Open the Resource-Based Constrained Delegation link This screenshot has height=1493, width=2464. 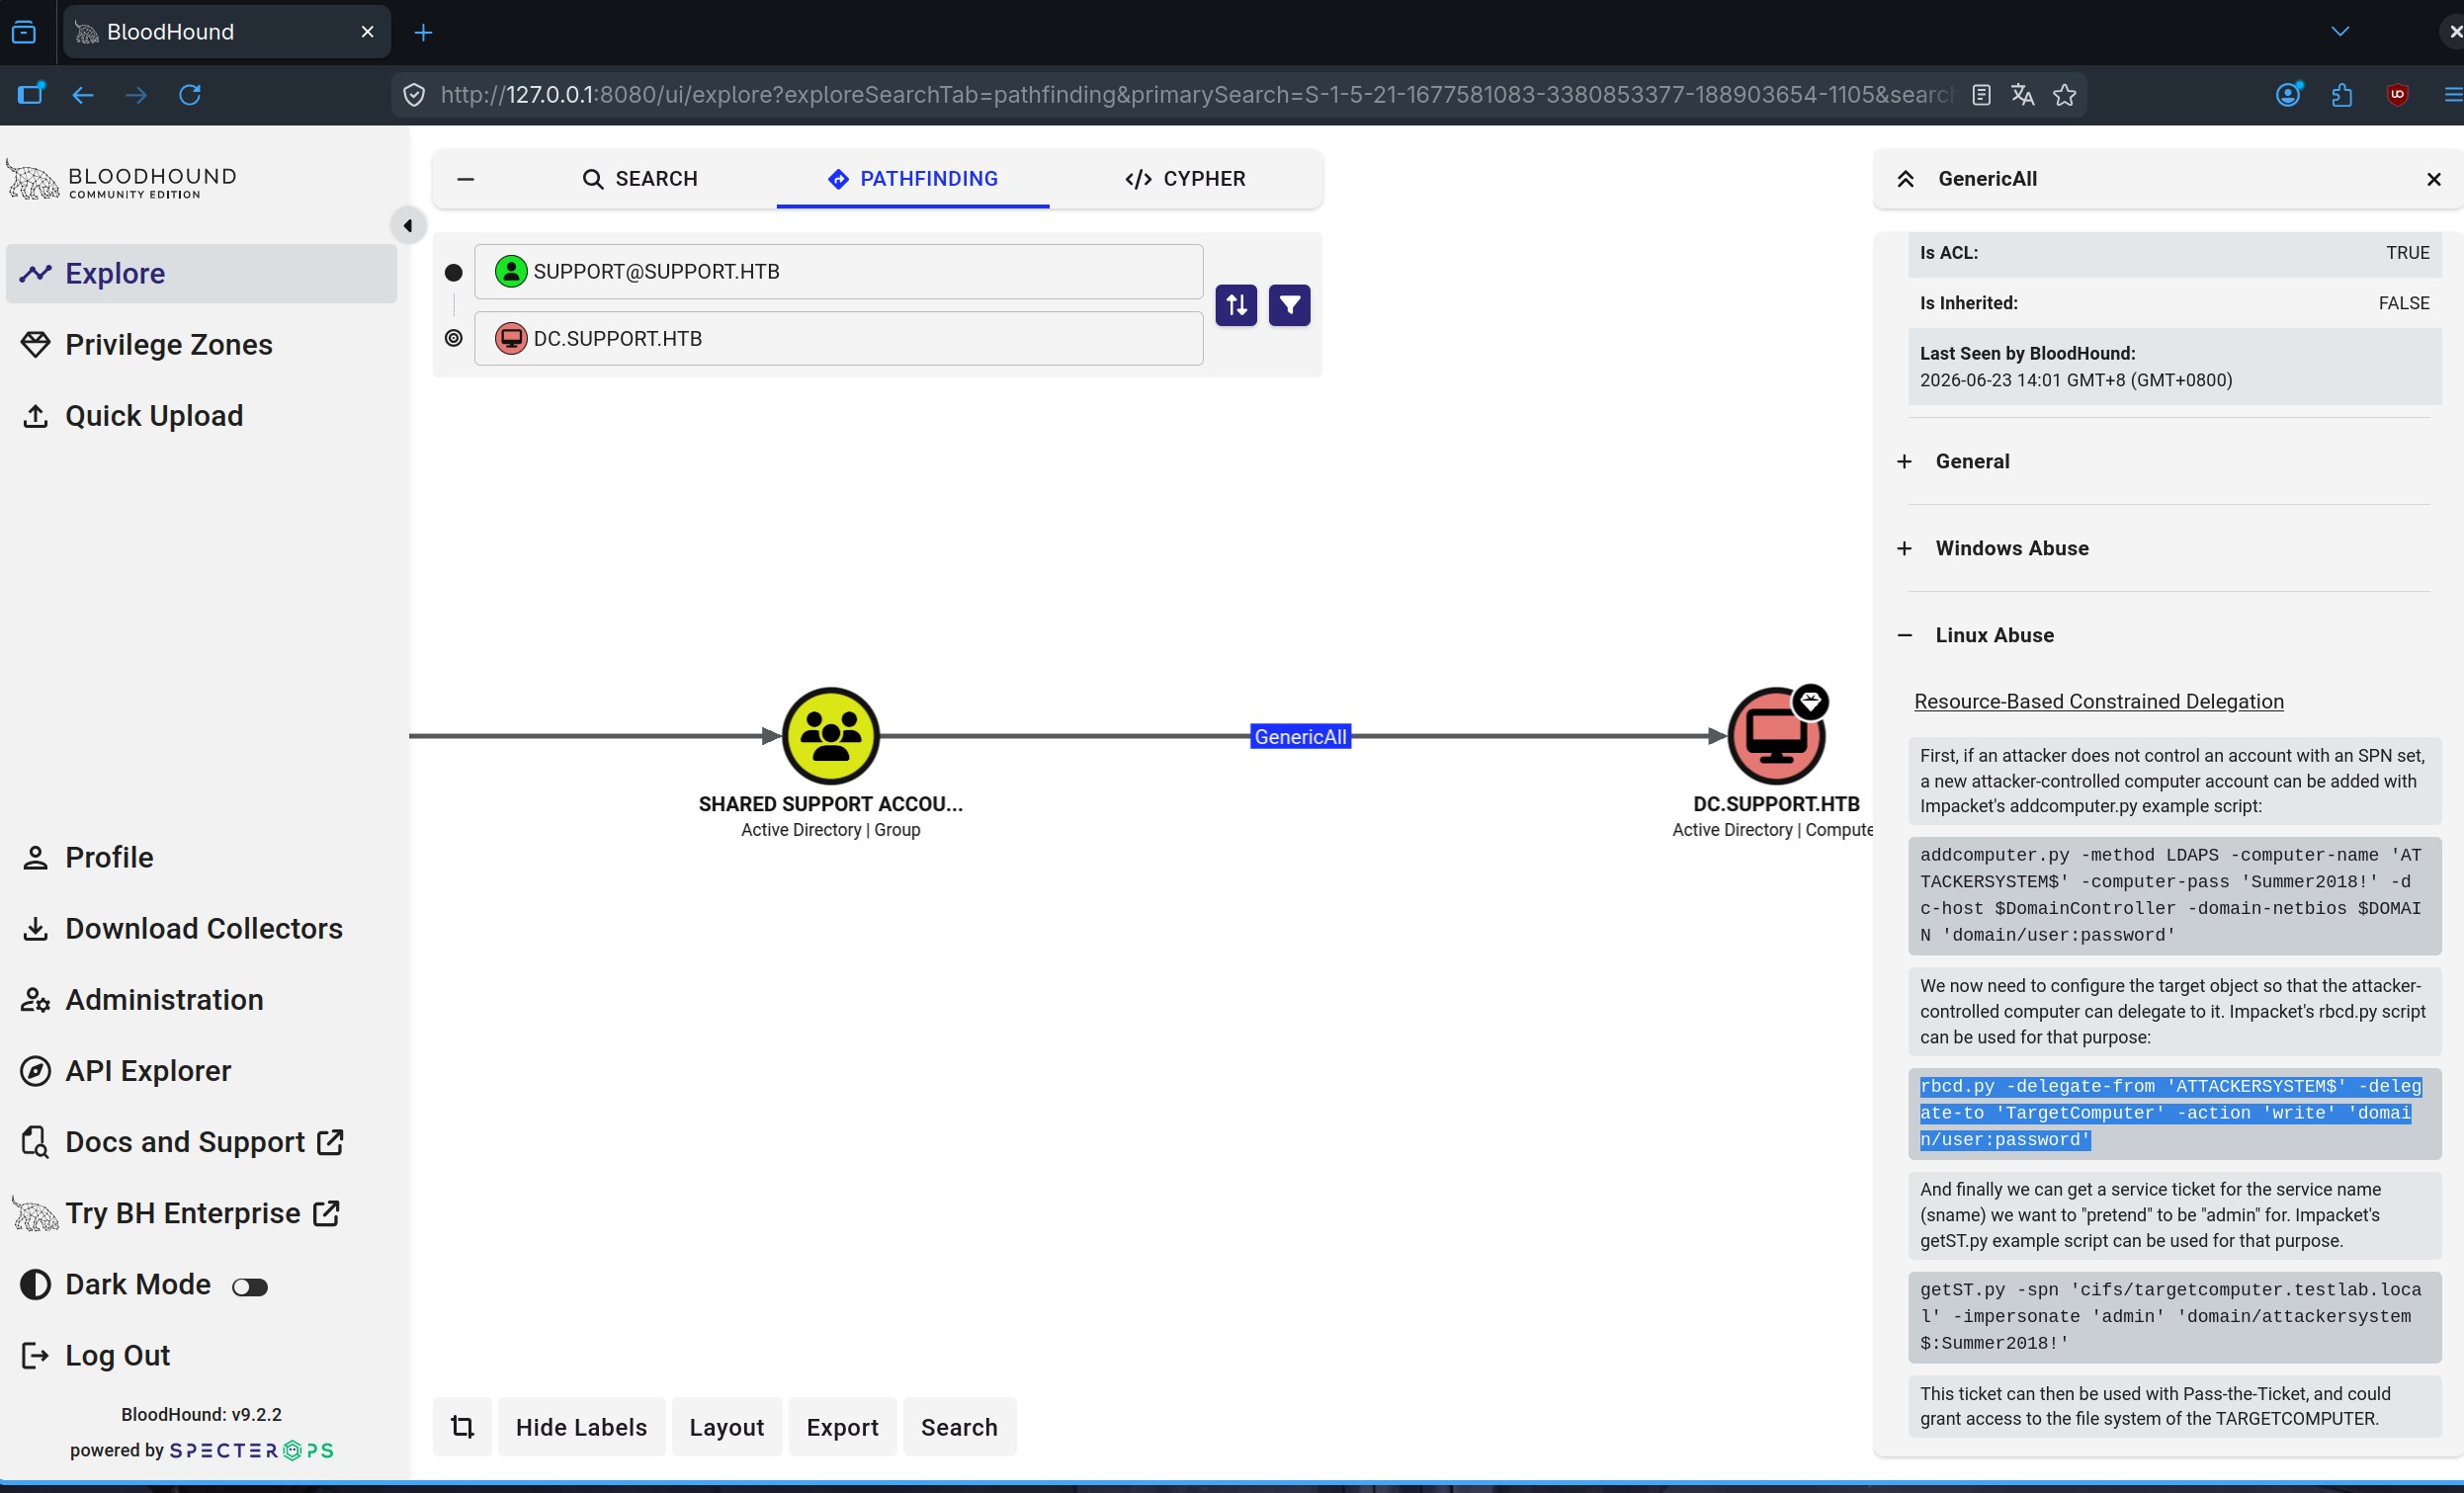click(2098, 701)
